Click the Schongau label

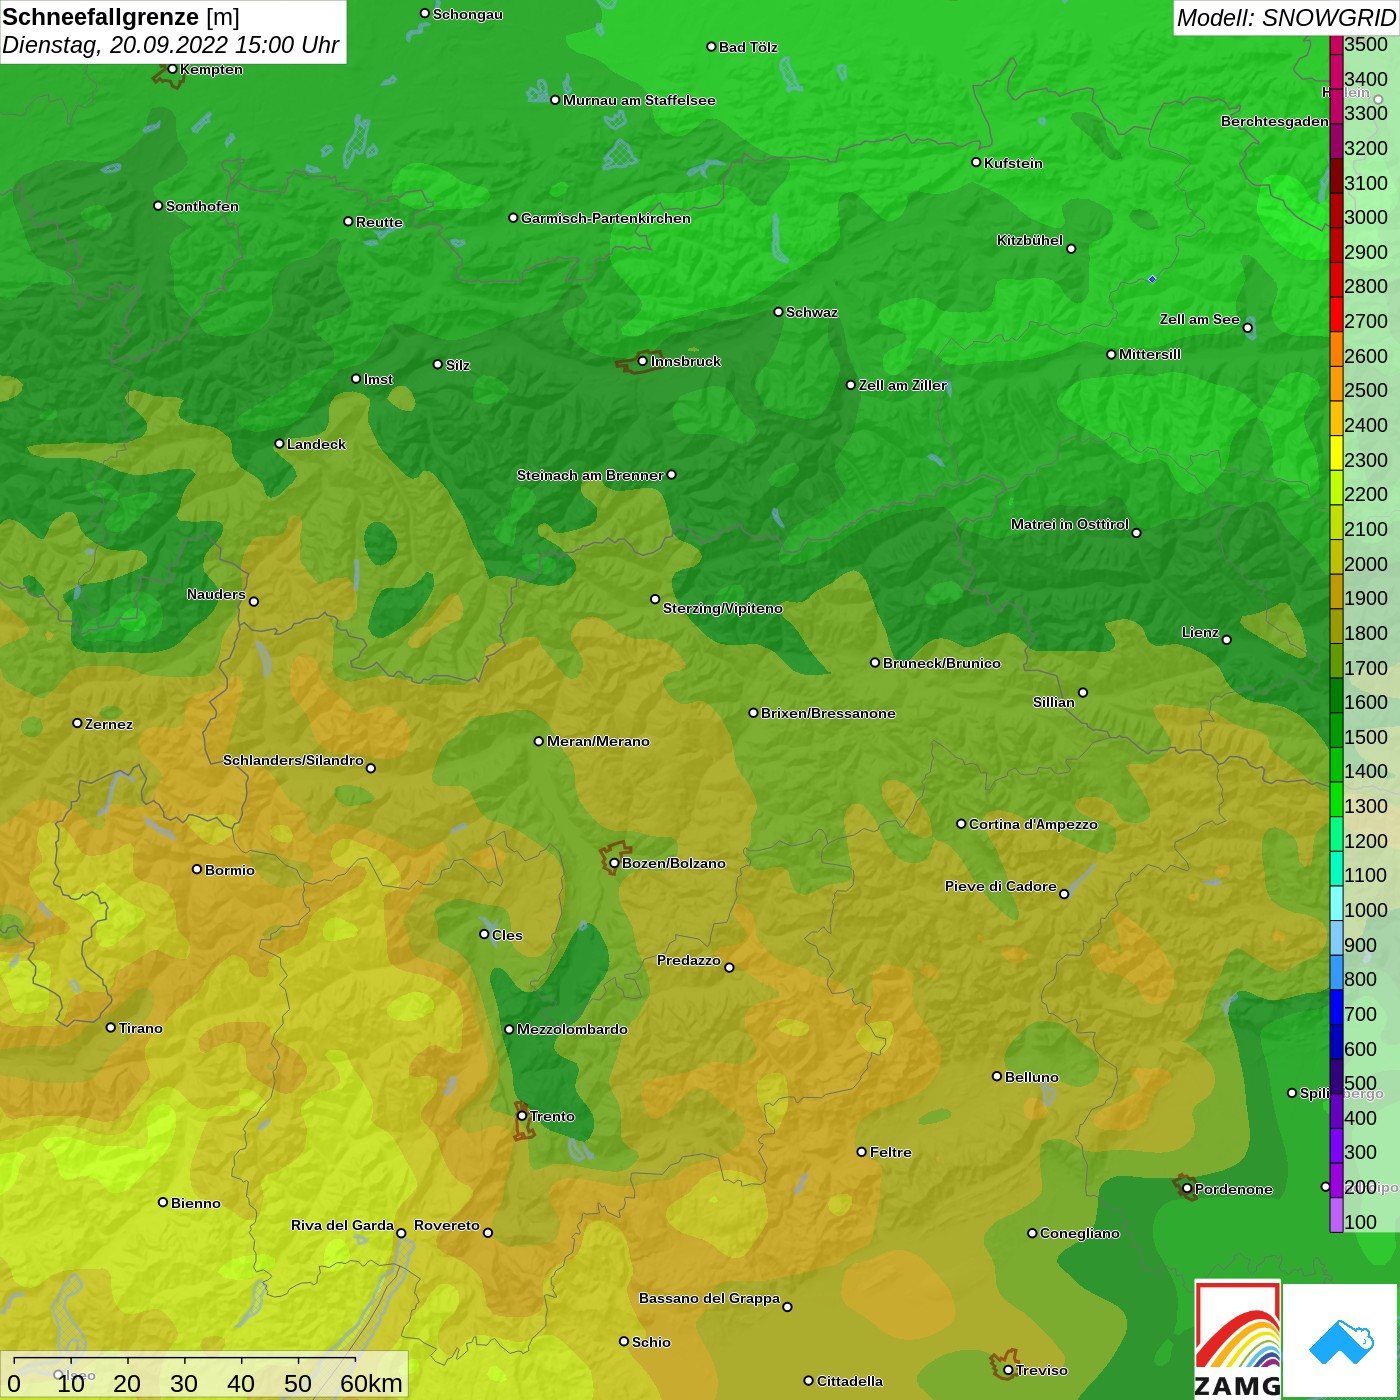coord(468,14)
